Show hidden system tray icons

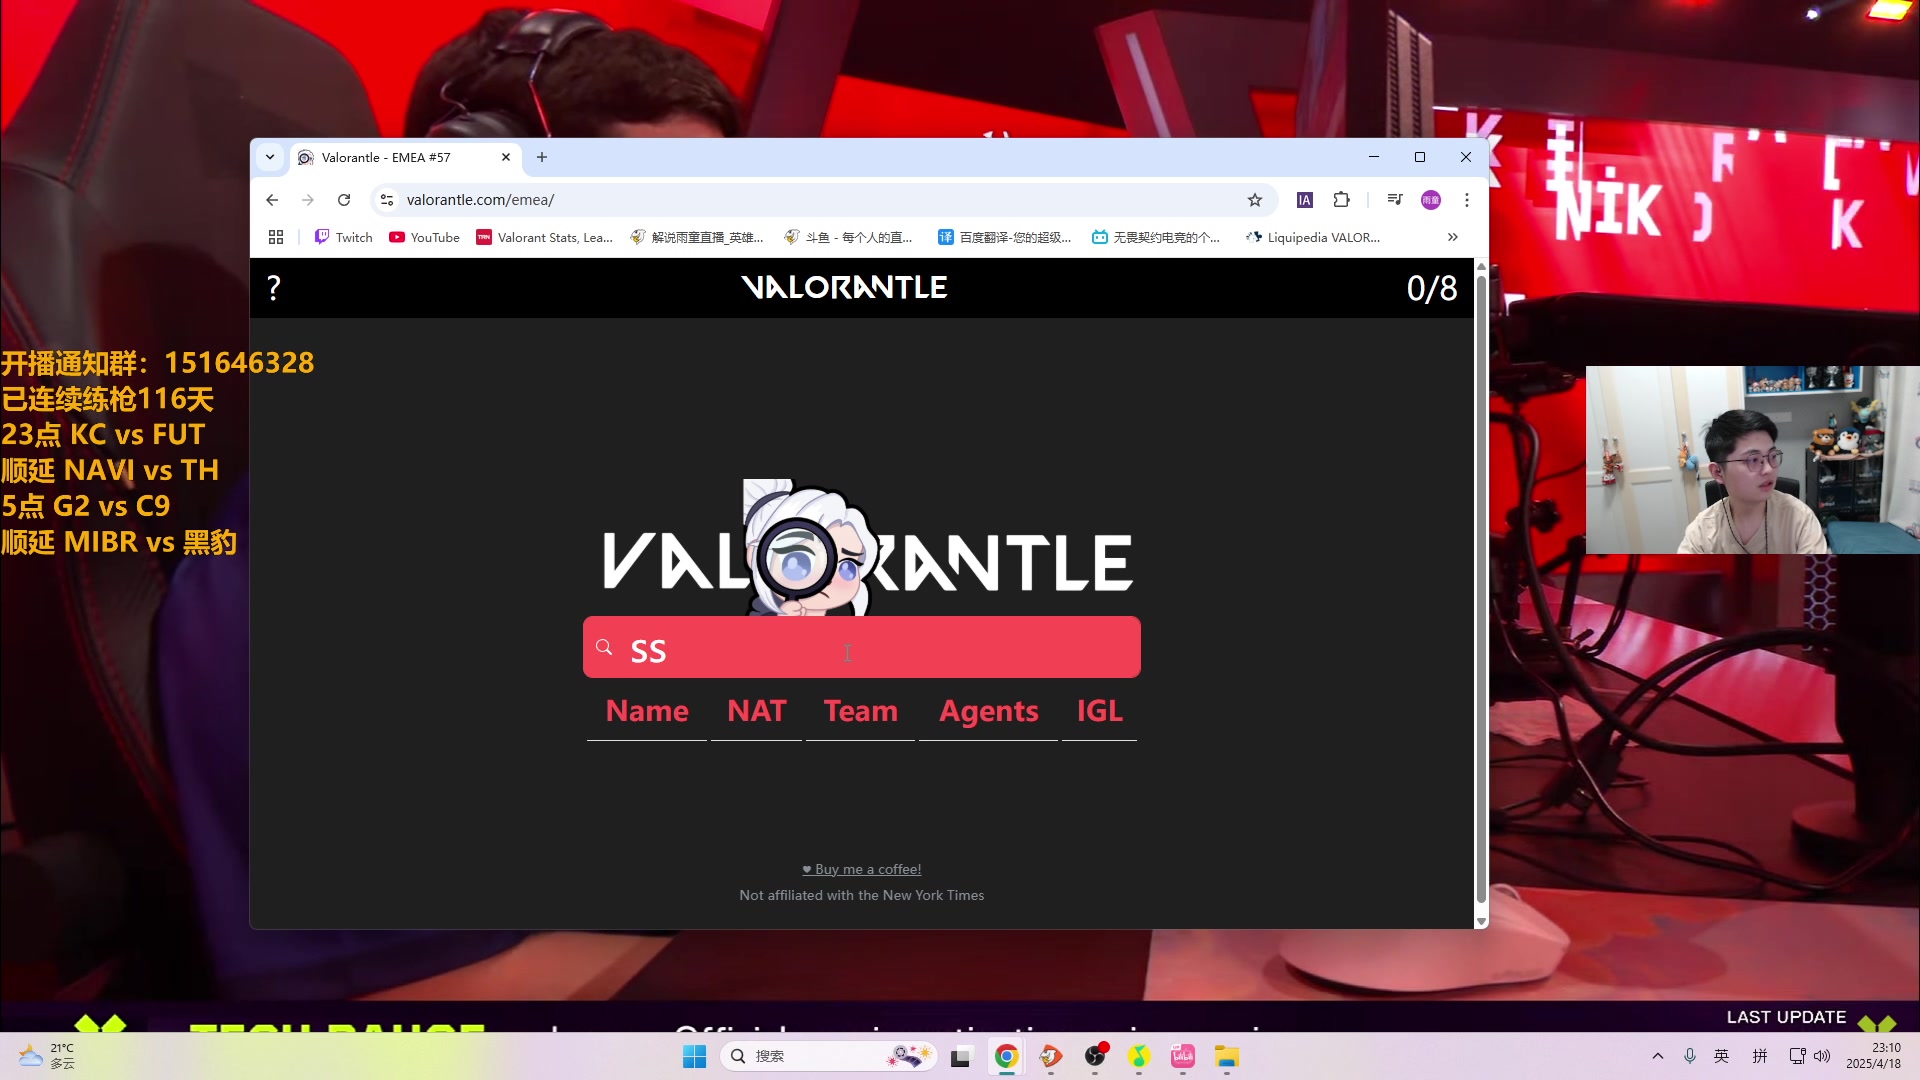[x=1658, y=1056]
